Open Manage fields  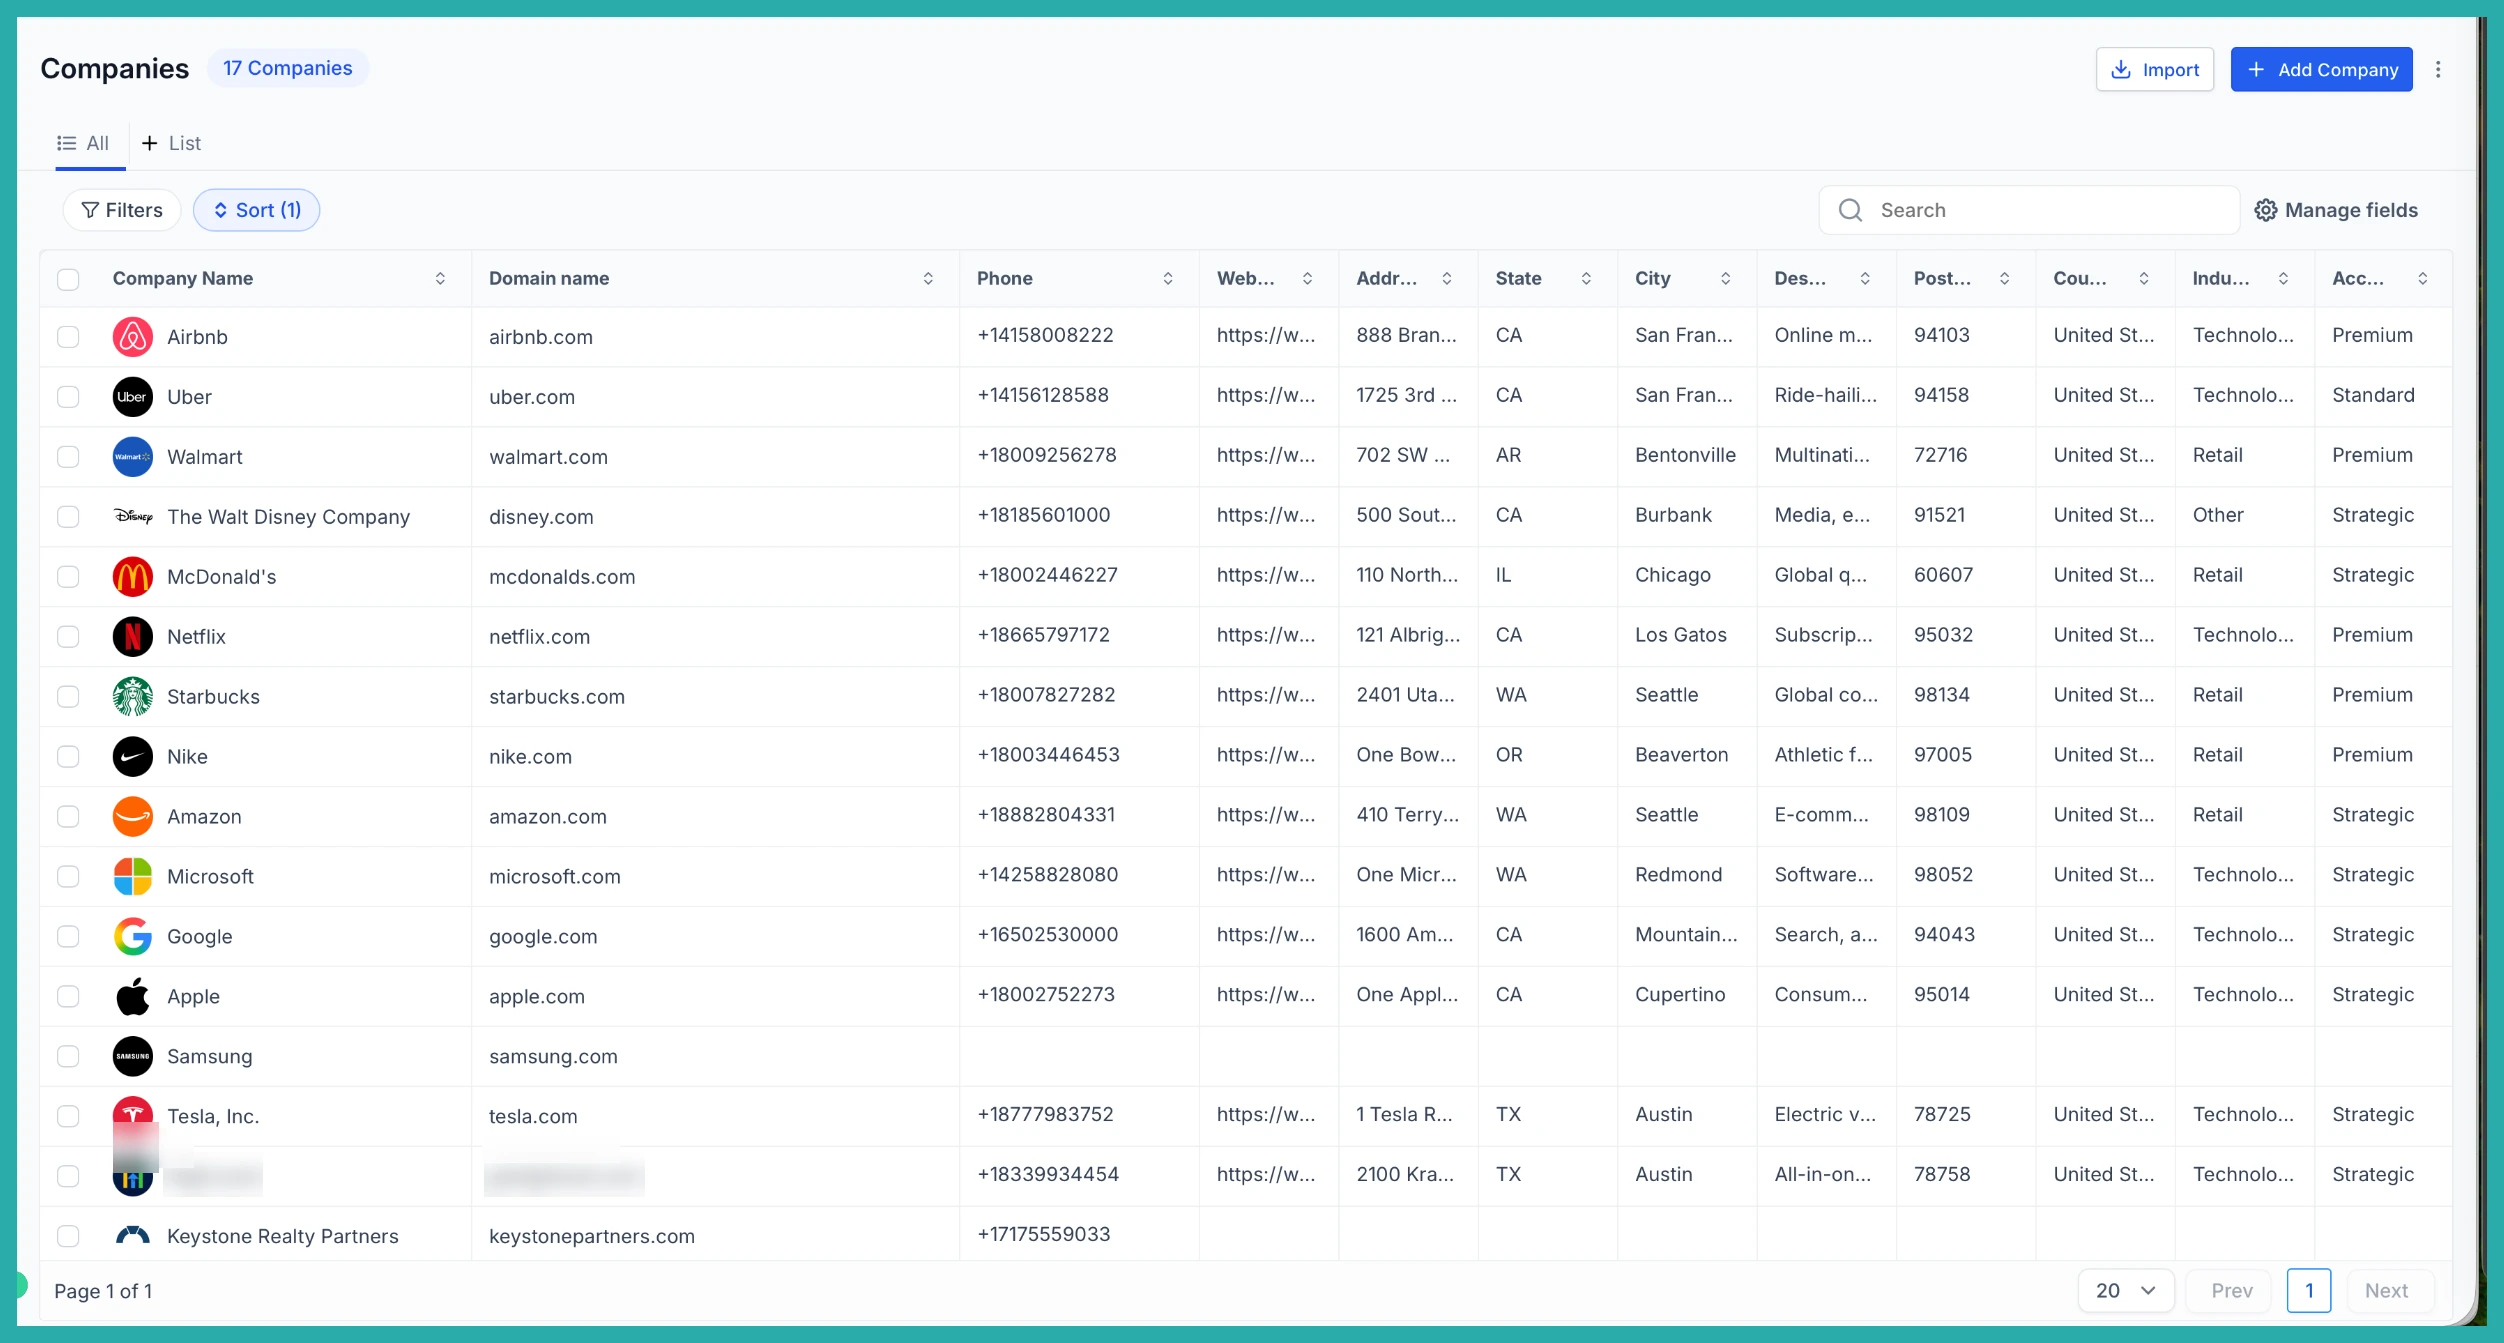point(2336,210)
